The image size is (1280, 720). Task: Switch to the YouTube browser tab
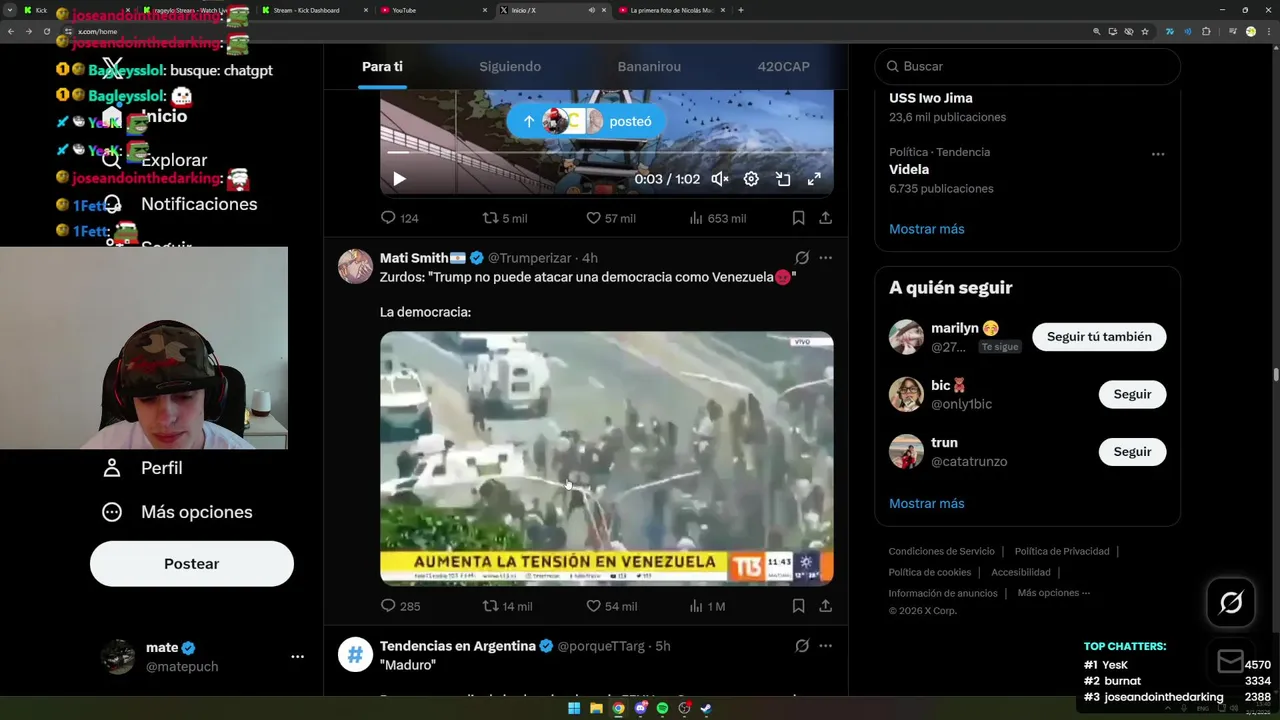[436, 10]
